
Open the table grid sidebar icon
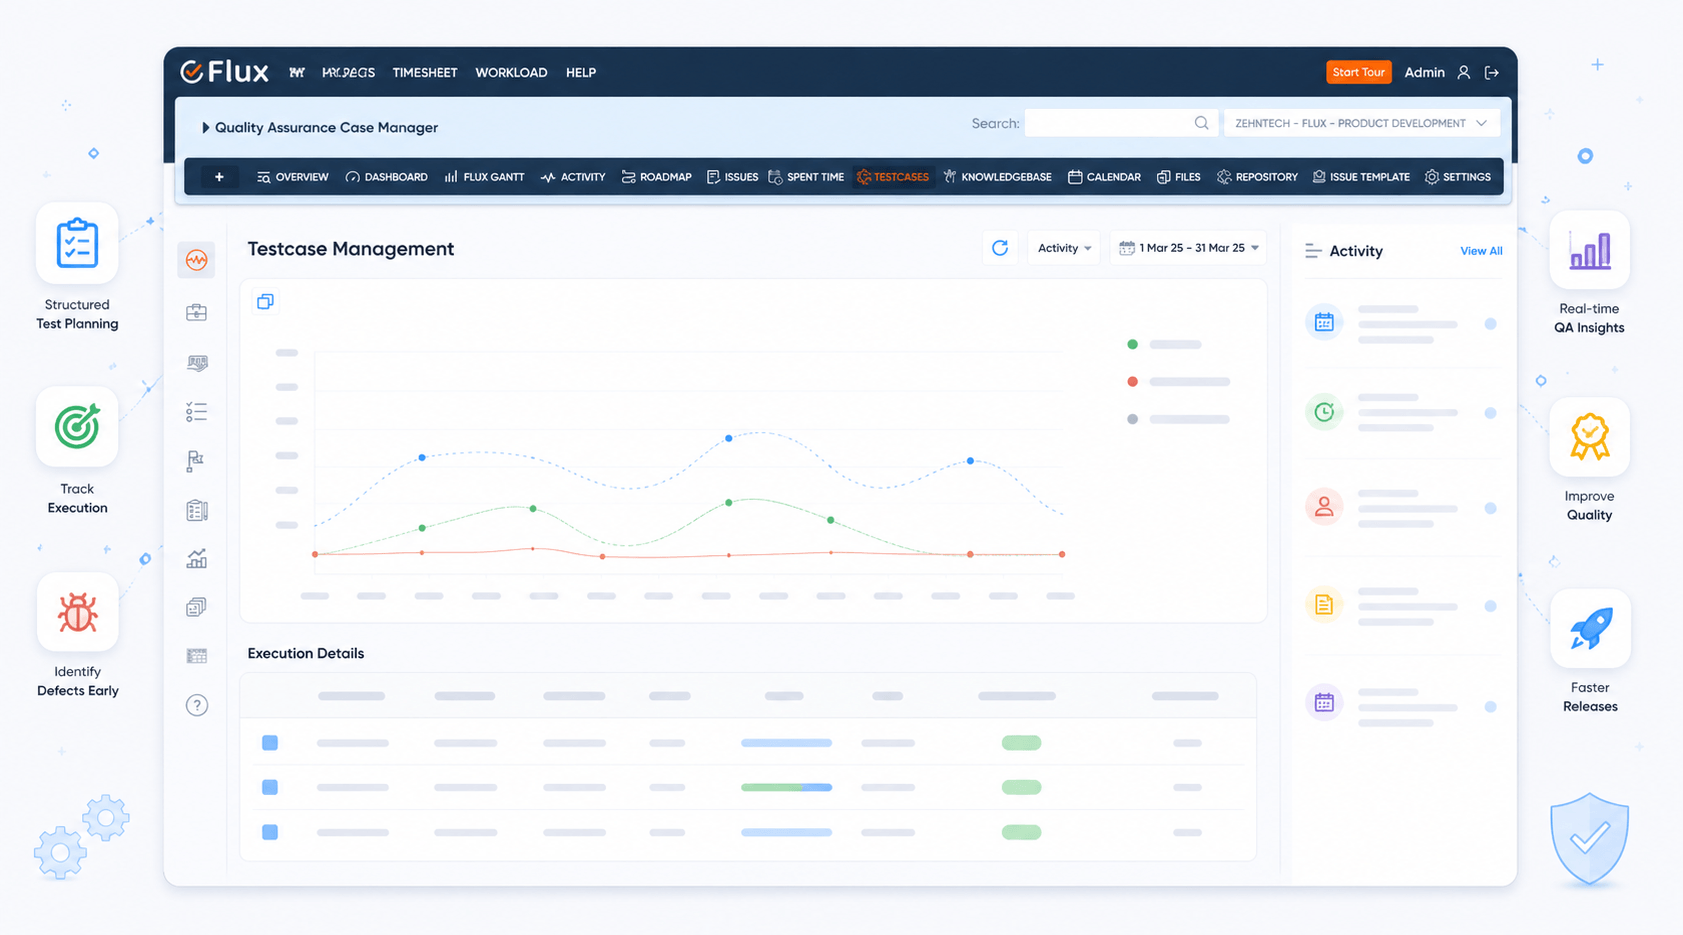(197, 656)
